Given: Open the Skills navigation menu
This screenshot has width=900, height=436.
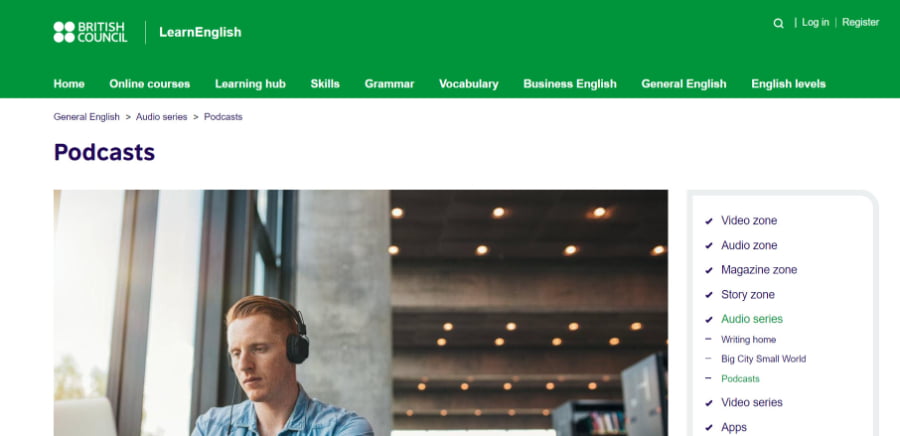Looking at the screenshot, I should [325, 84].
